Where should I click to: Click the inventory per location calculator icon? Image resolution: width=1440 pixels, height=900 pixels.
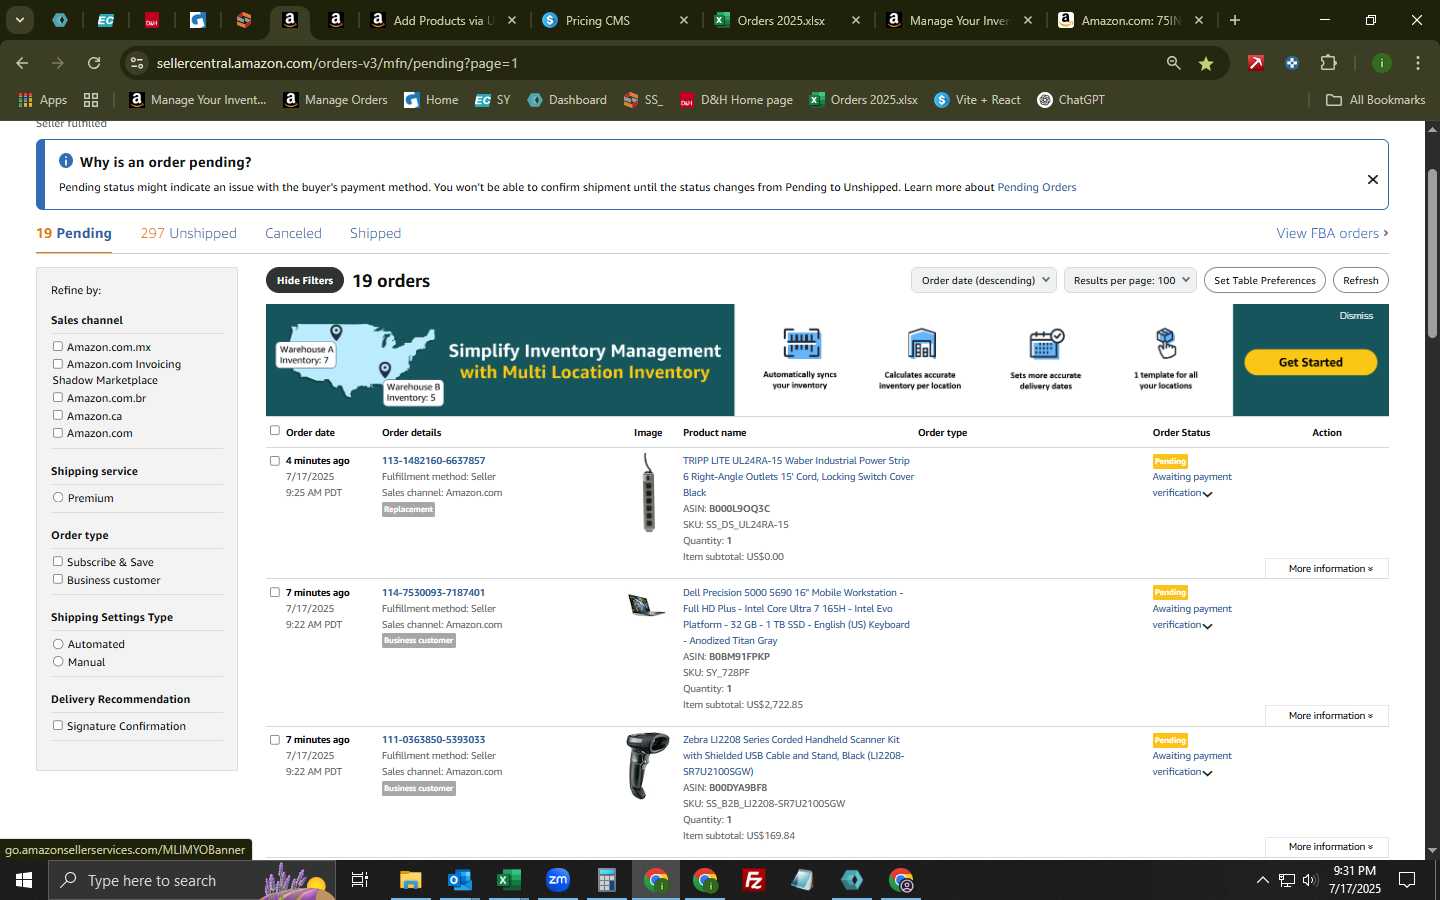click(921, 344)
